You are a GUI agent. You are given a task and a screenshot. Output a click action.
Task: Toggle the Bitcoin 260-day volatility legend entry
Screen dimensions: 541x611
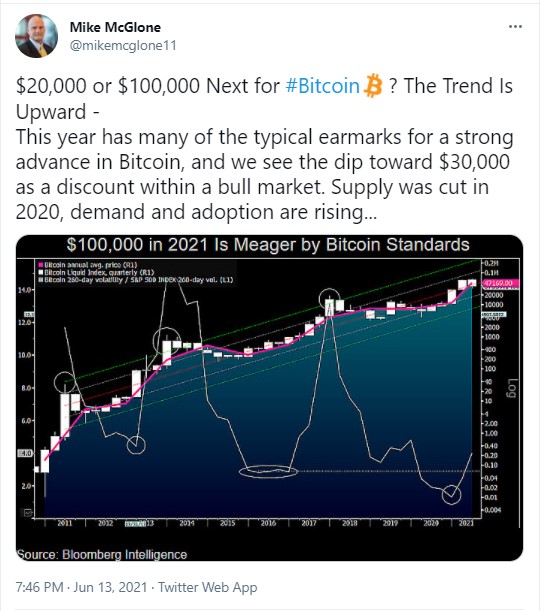point(135,280)
